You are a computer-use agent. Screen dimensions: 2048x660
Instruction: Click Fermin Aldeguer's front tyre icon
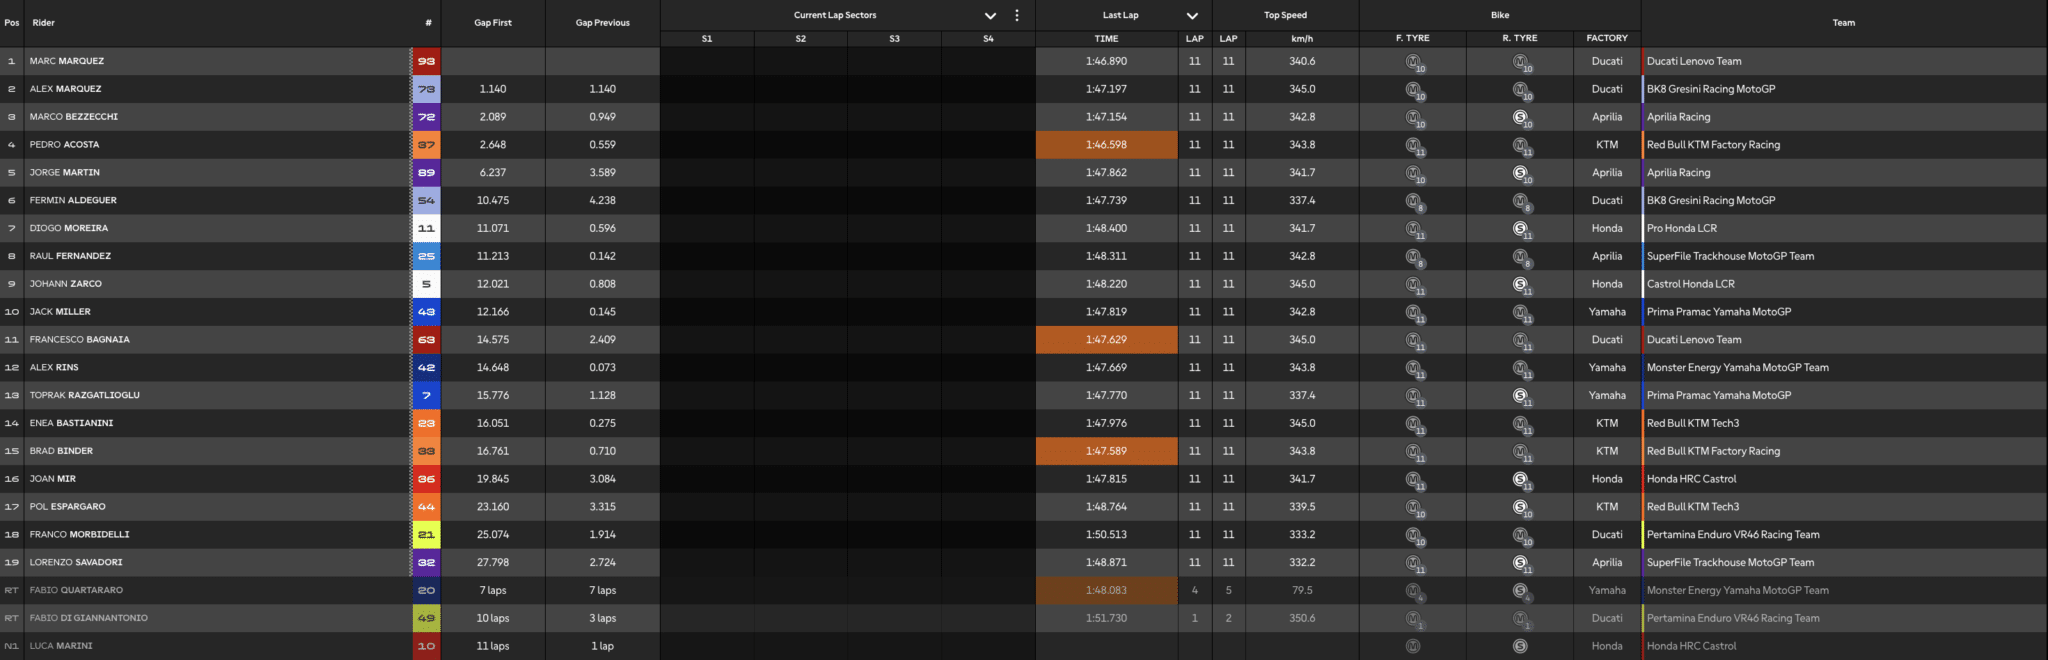point(1413,201)
